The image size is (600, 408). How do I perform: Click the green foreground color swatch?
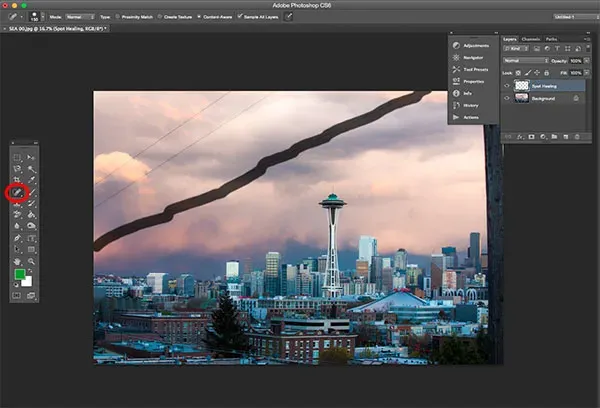click(20, 274)
